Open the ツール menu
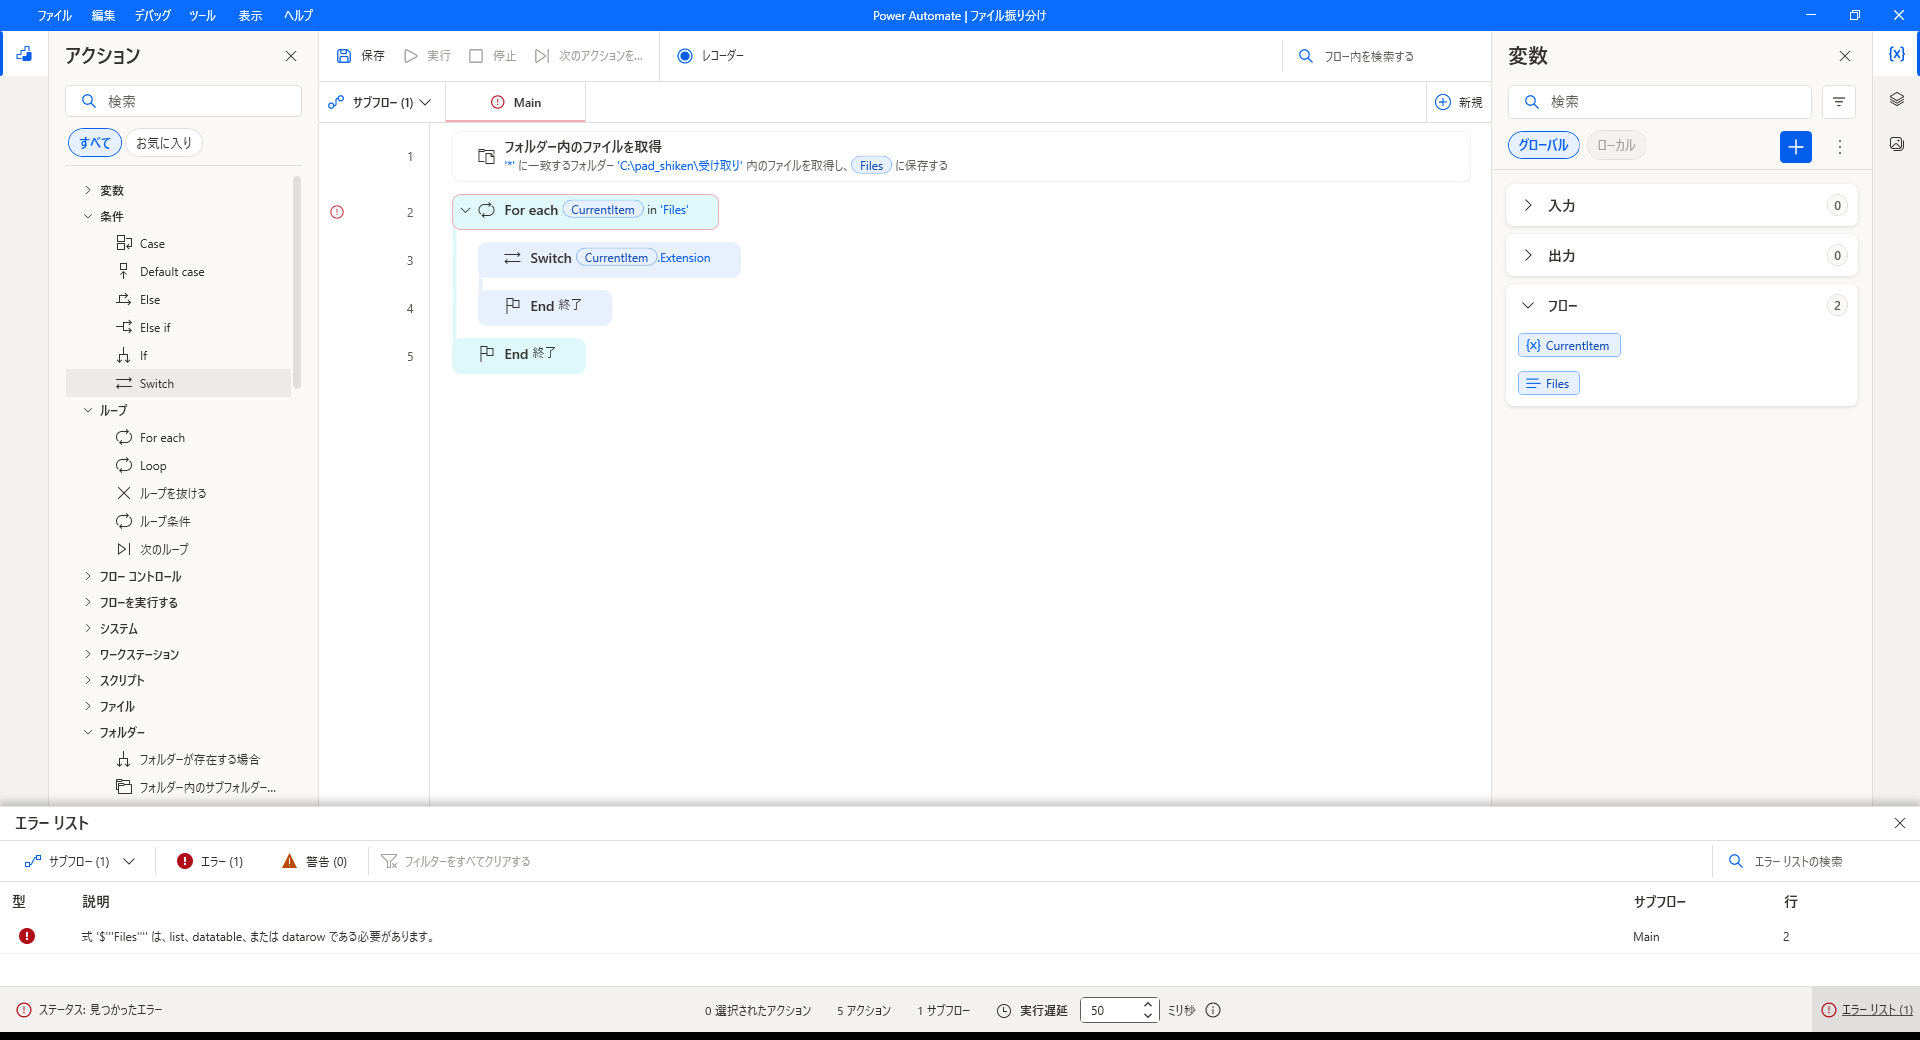The width and height of the screenshot is (1920, 1040). point(202,15)
